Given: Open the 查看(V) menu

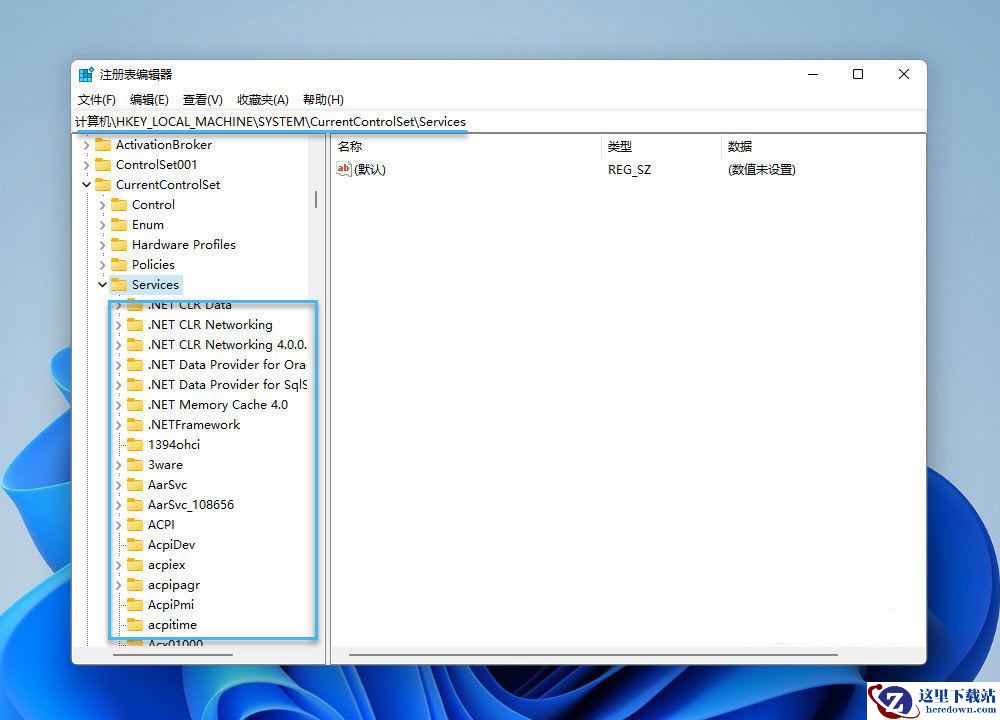Looking at the screenshot, I should [x=203, y=99].
